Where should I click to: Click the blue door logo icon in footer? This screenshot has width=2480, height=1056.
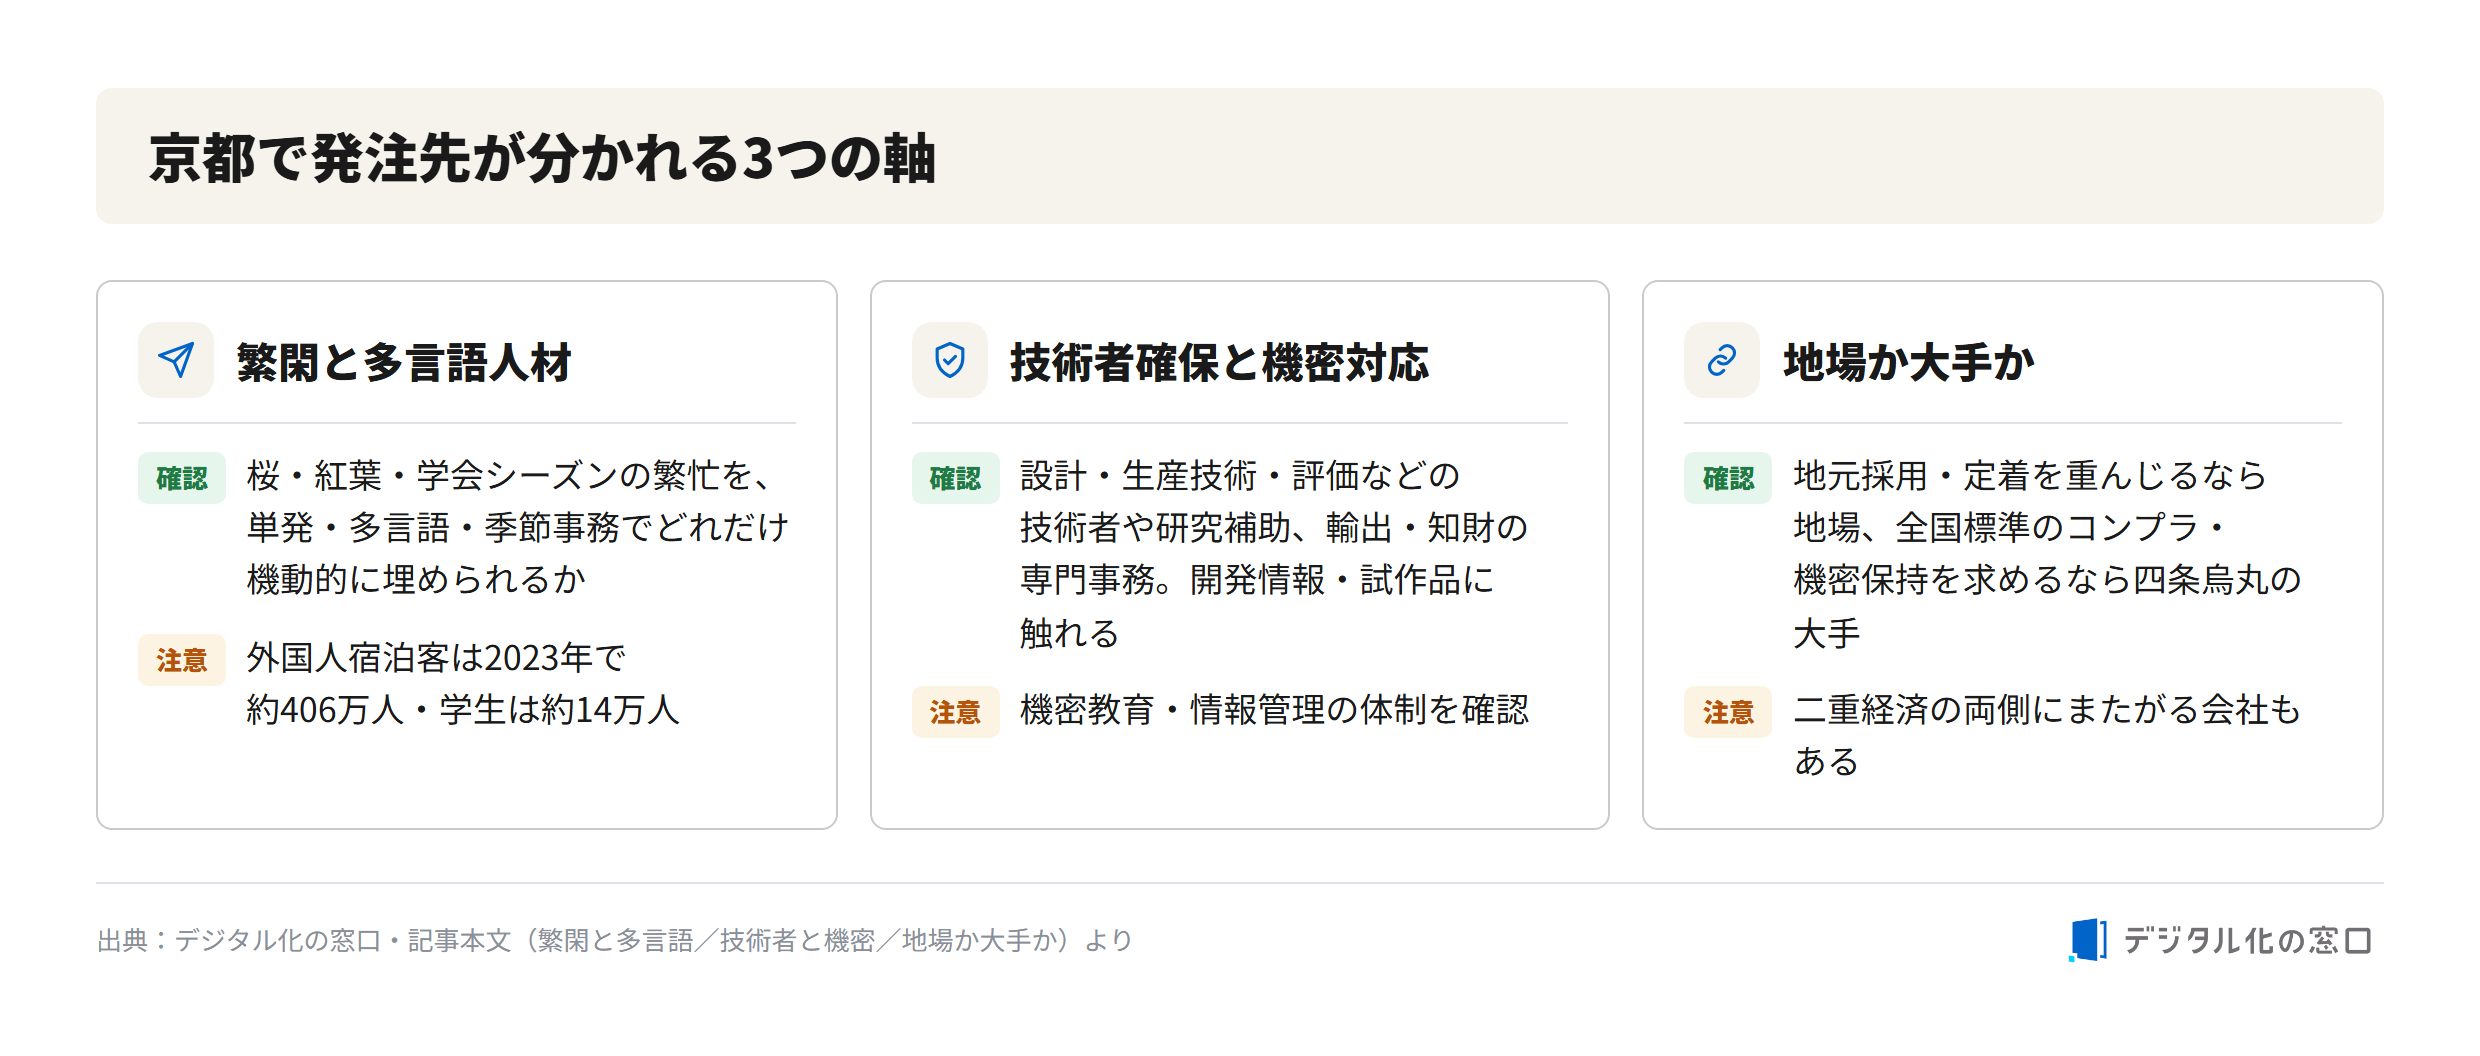click(x=2088, y=940)
